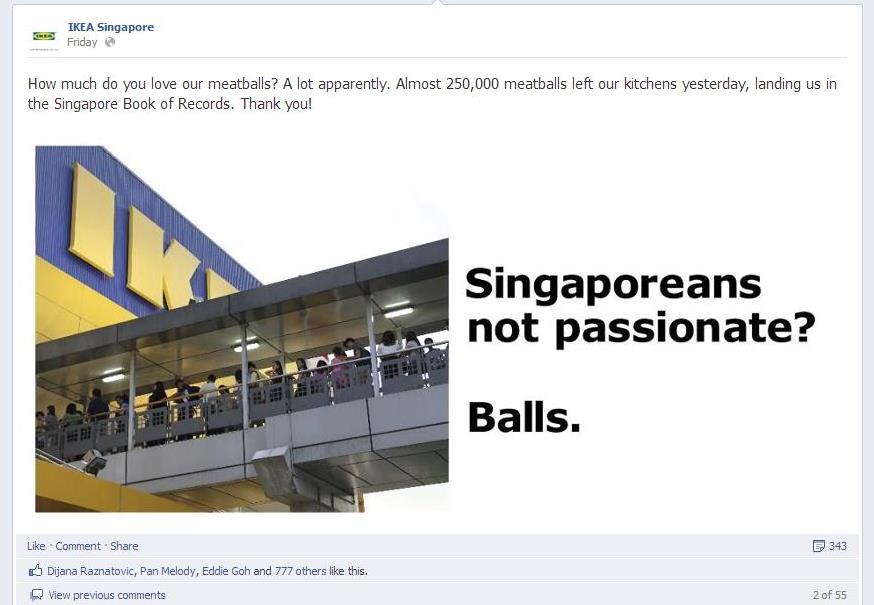Share the IKEA meatballs post
Image resolution: width=874 pixels, height=605 pixels.
[x=124, y=546]
